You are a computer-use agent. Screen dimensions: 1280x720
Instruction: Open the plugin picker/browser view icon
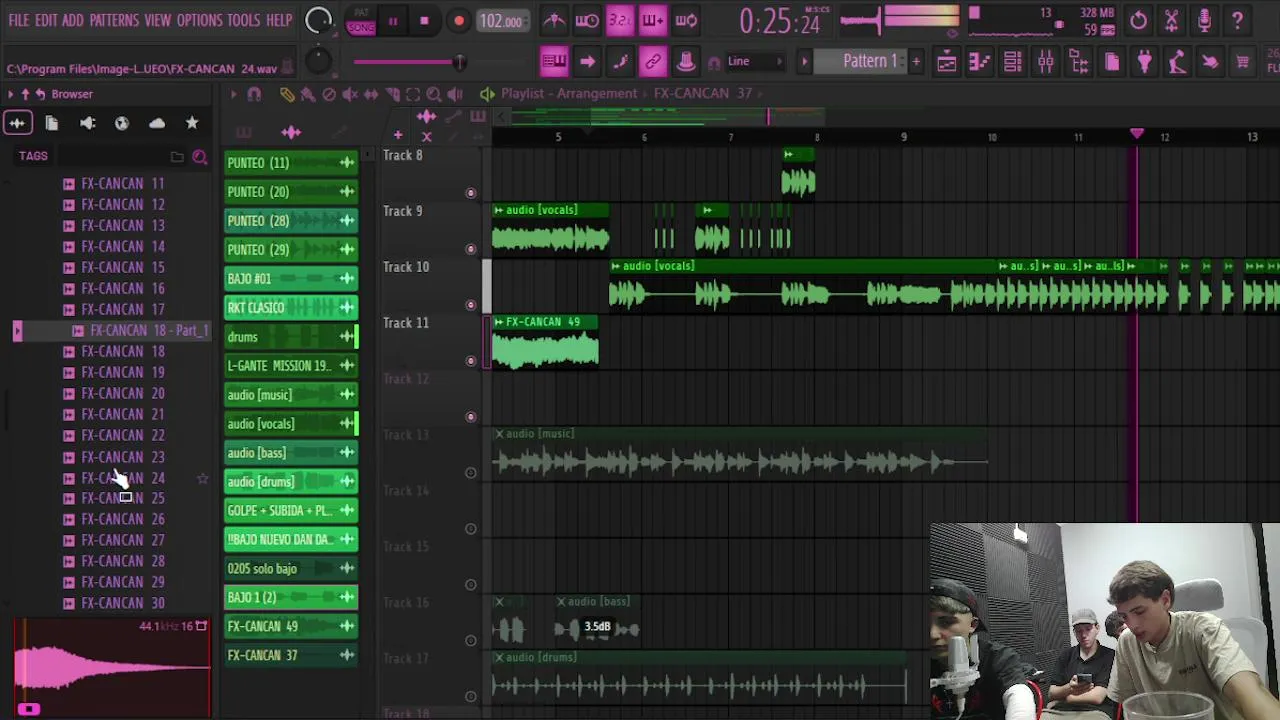click(1078, 62)
